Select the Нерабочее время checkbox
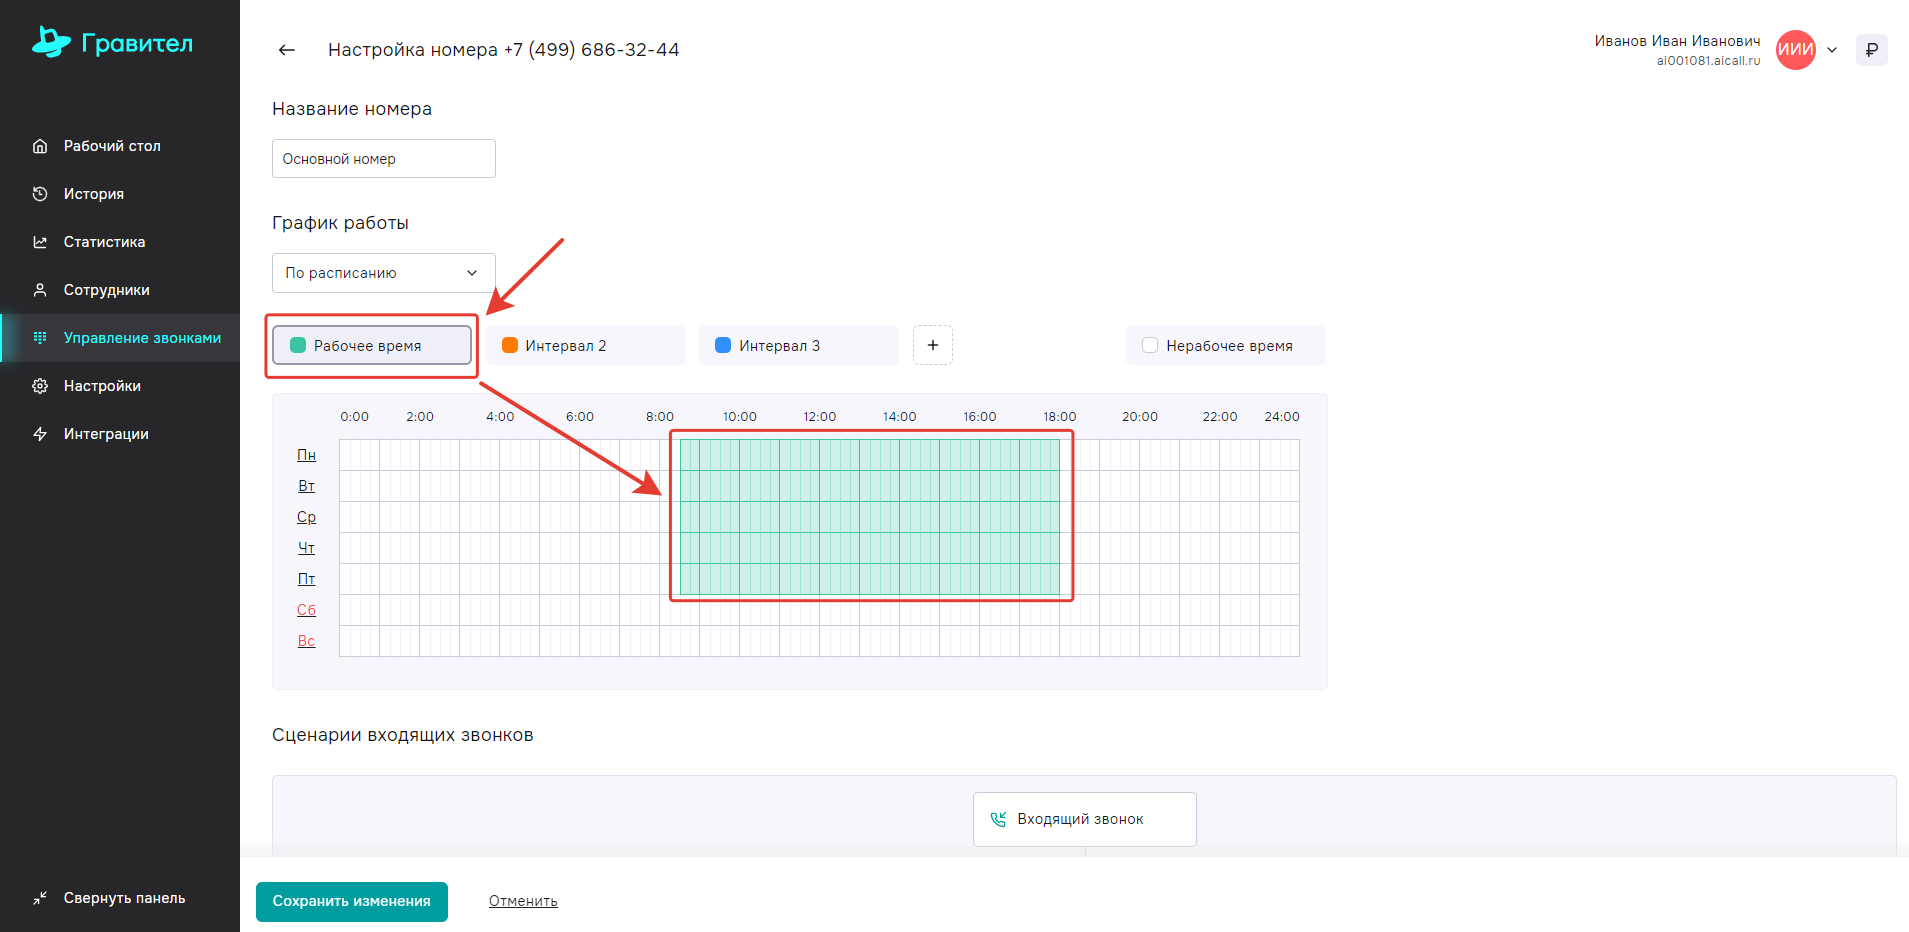 pos(1150,345)
